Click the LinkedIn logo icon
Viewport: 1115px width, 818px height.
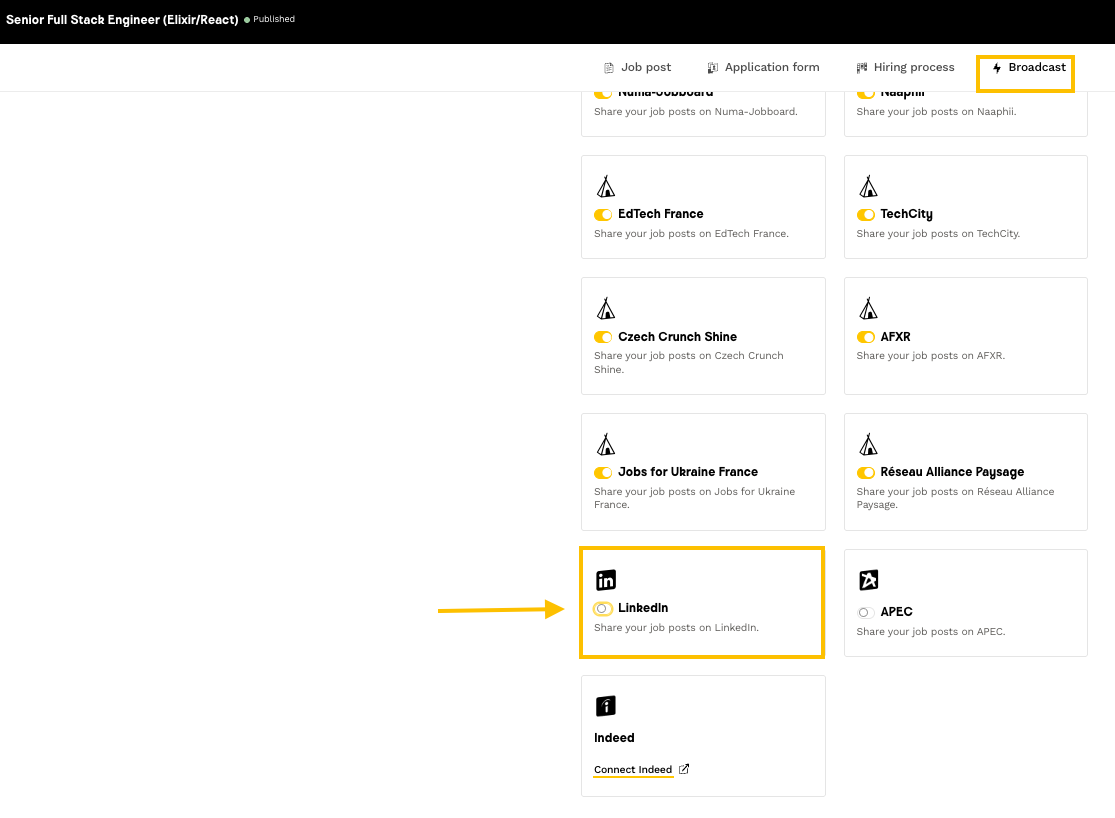605,580
